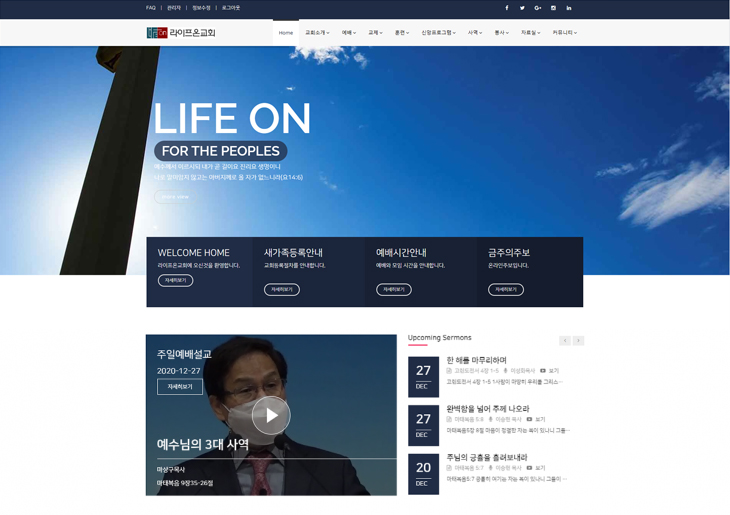Expand the 자료실 menu
Viewport: 730px width, 515px height.
coord(530,33)
